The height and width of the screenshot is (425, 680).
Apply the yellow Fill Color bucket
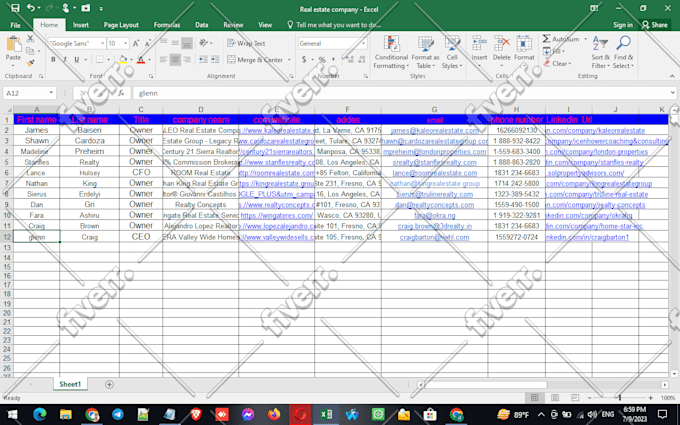click(x=123, y=59)
